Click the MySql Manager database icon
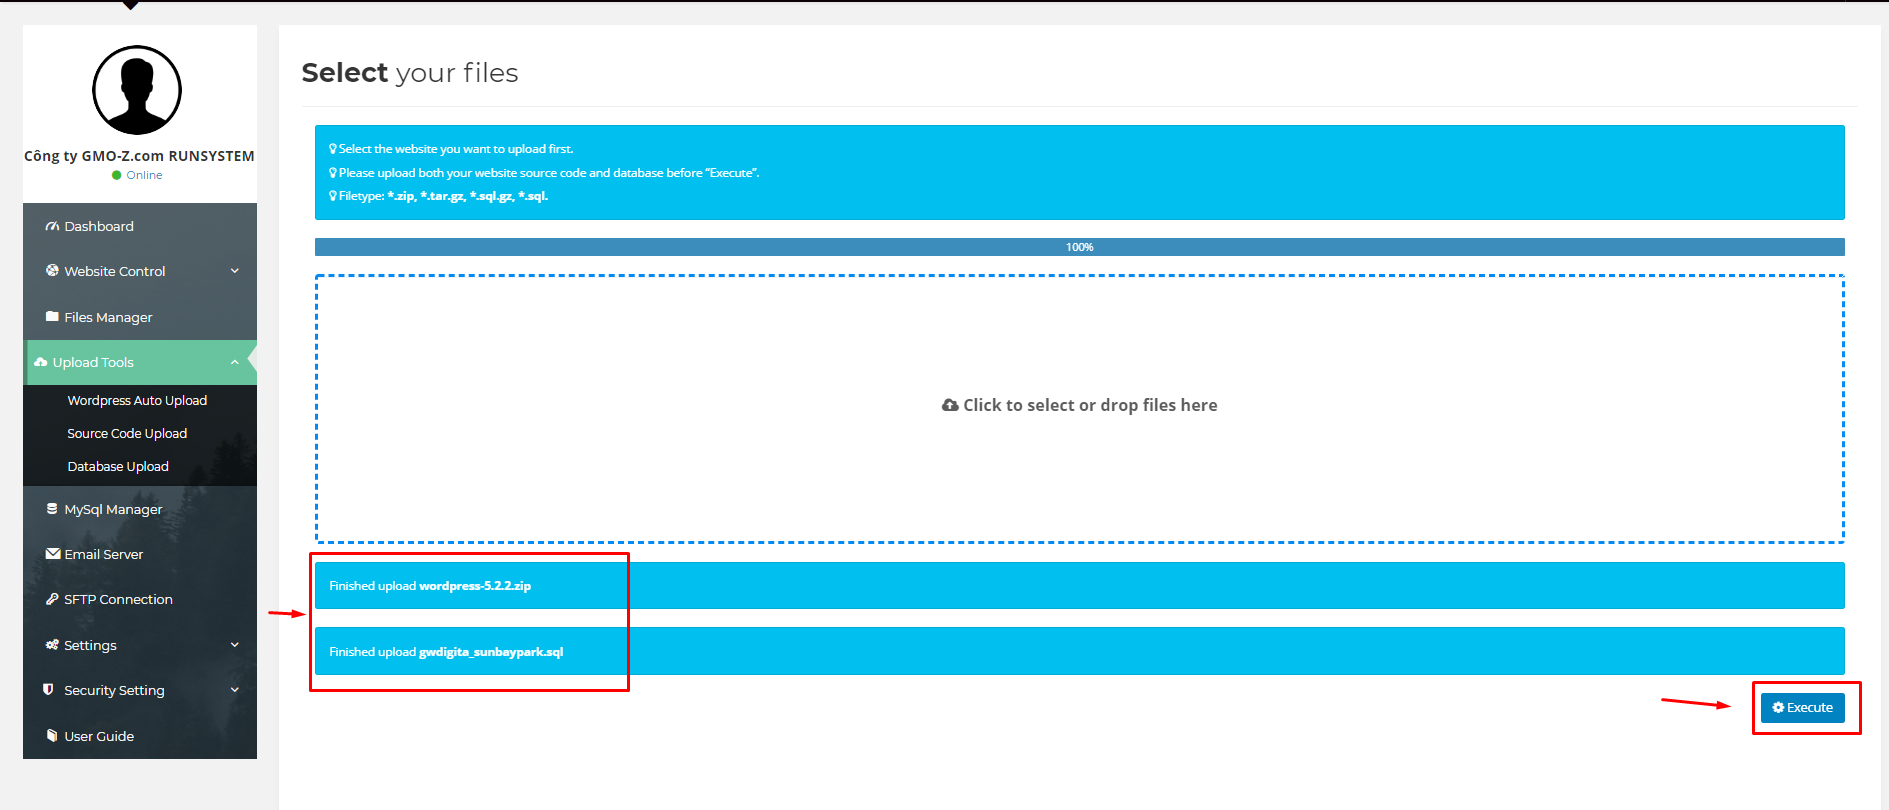This screenshot has height=810, width=1889. click(52, 509)
